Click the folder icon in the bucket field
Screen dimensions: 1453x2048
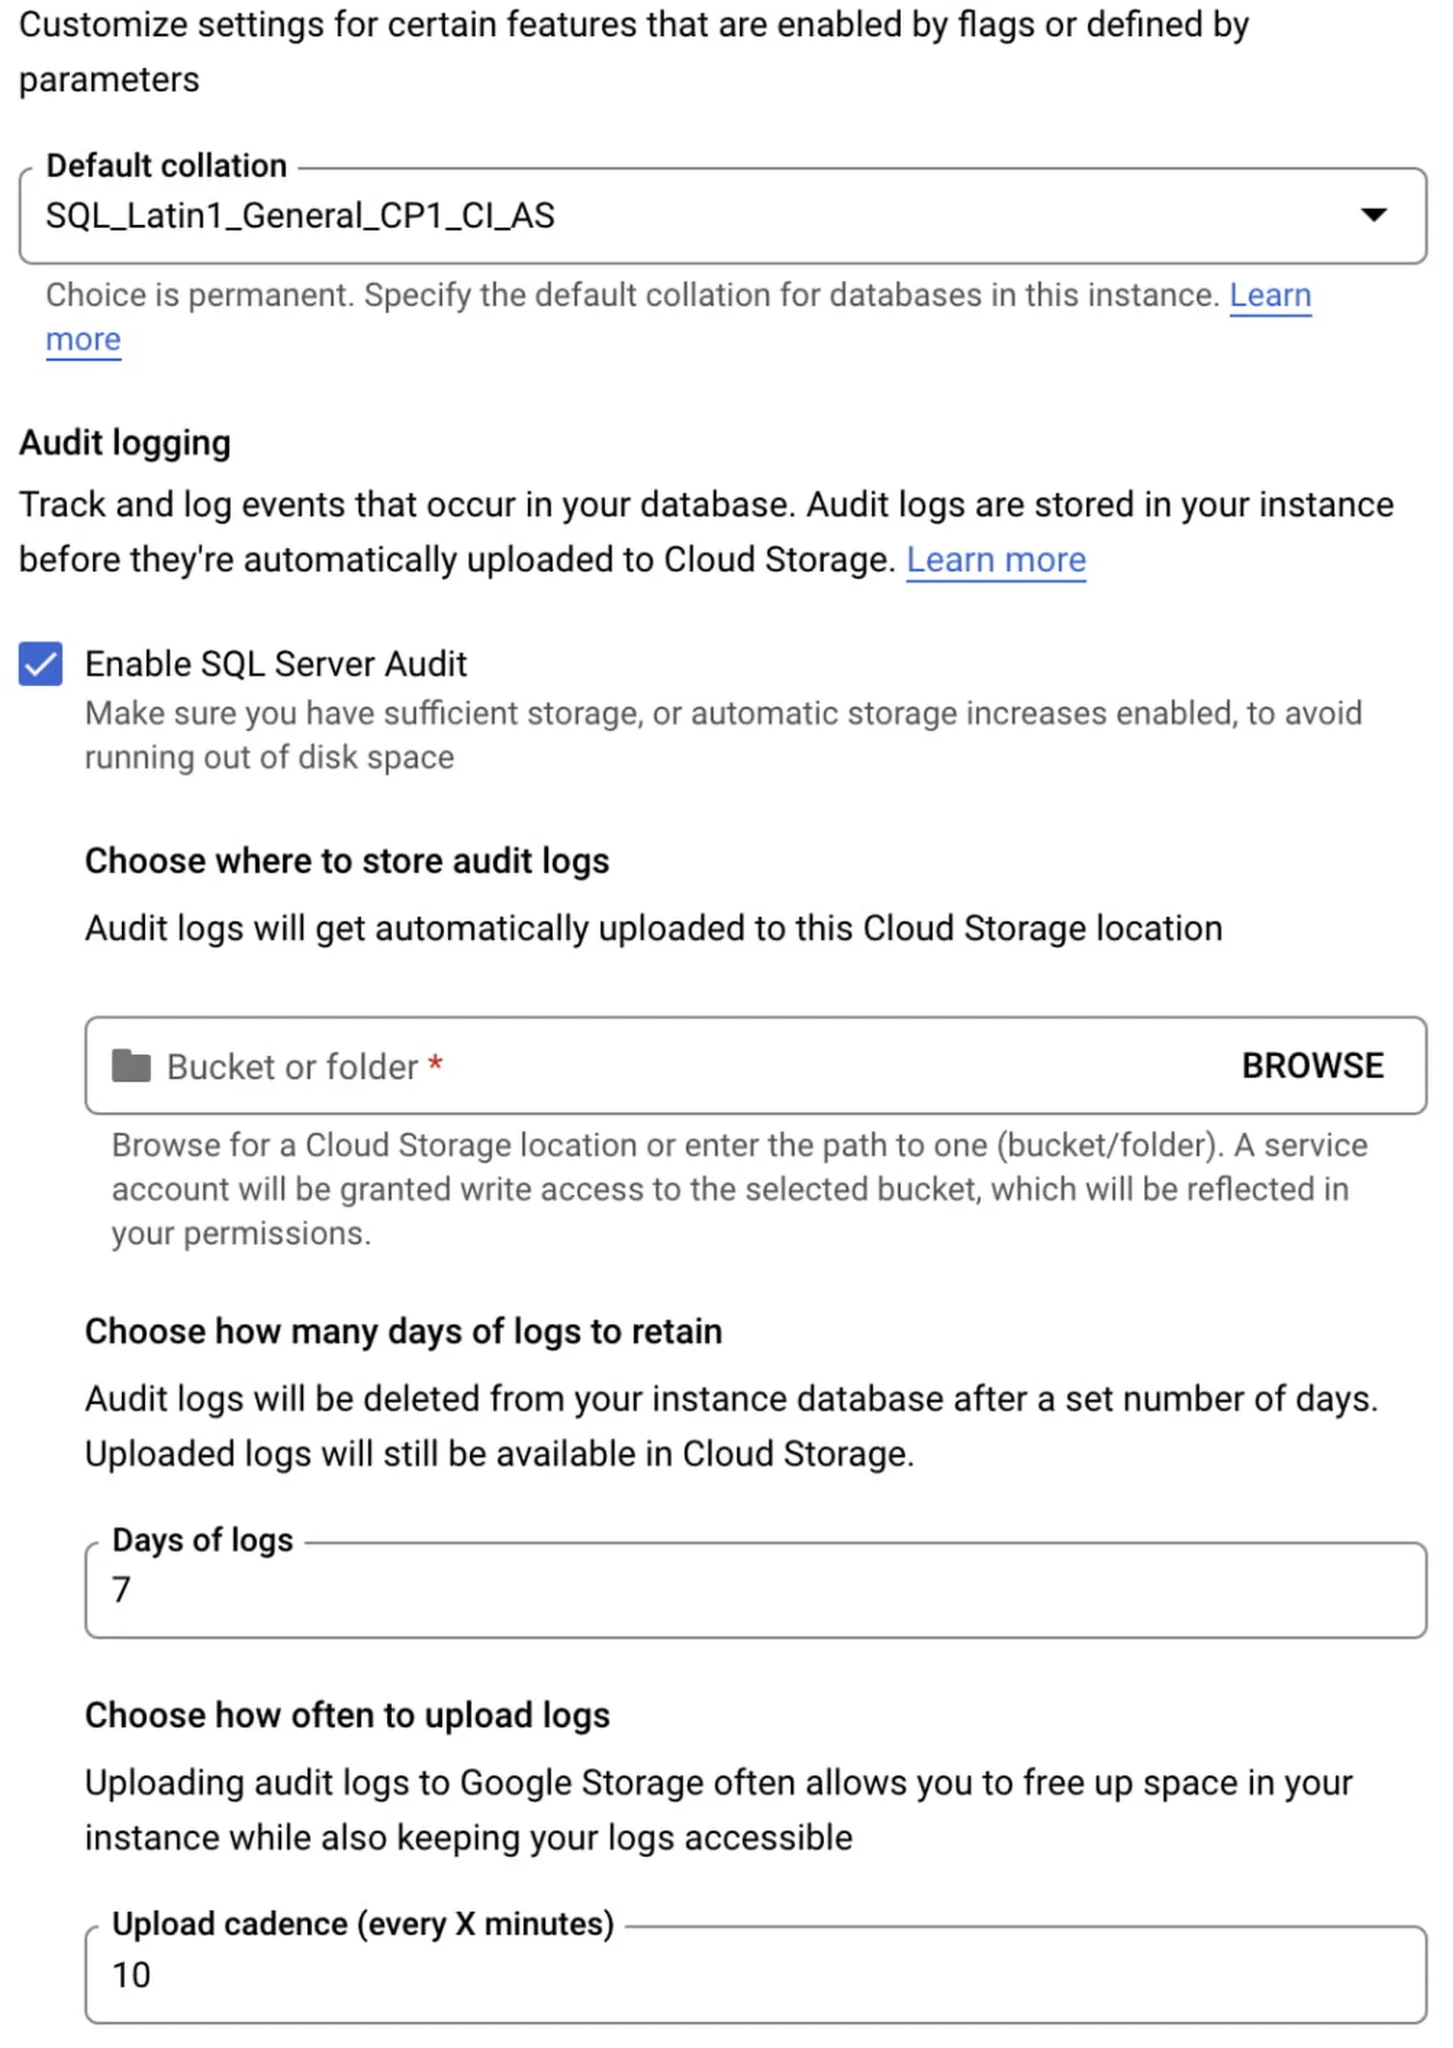131,1066
